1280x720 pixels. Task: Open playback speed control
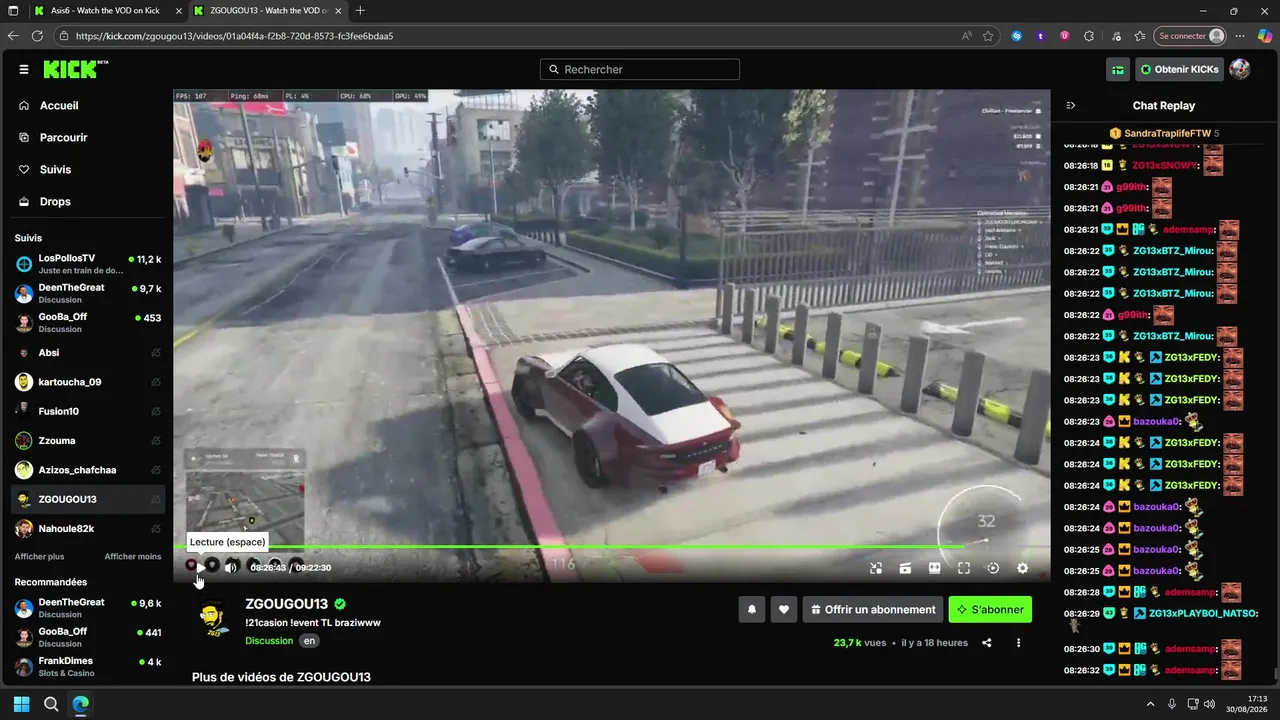[993, 568]
